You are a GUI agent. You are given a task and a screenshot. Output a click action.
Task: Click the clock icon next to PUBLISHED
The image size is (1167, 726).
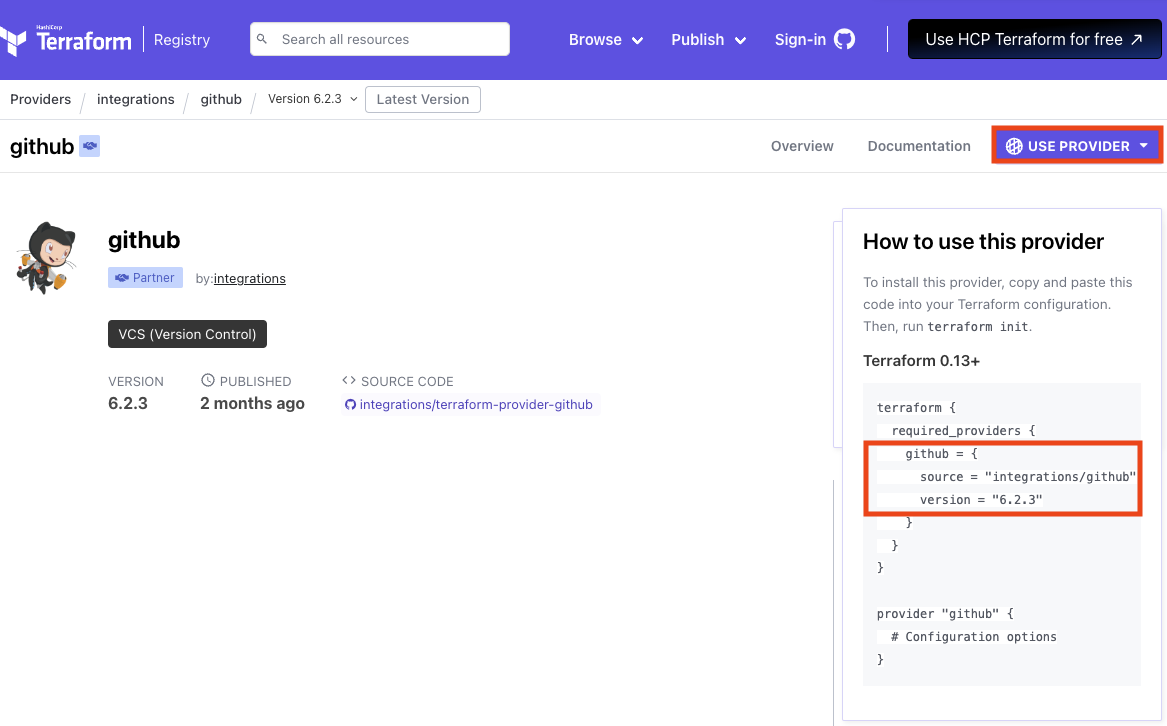pos(208,380)
